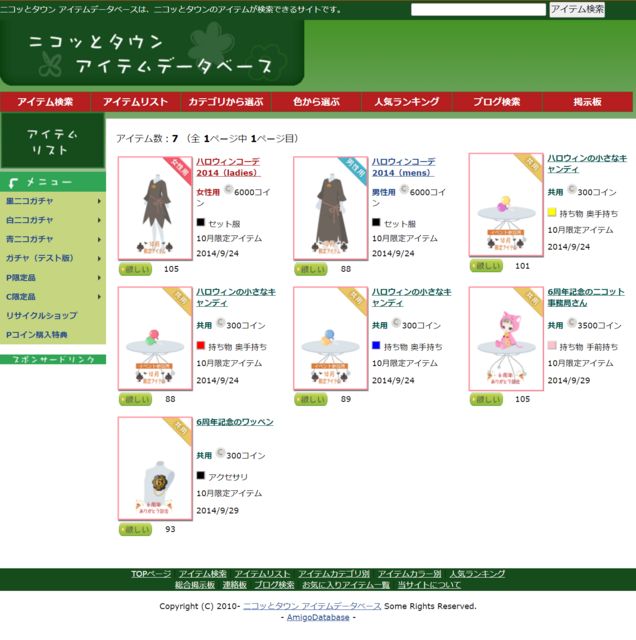Viewport: 636px width, 640px height.
Task: Click black swatch on ladies costume
Action: tap(200, 222)
